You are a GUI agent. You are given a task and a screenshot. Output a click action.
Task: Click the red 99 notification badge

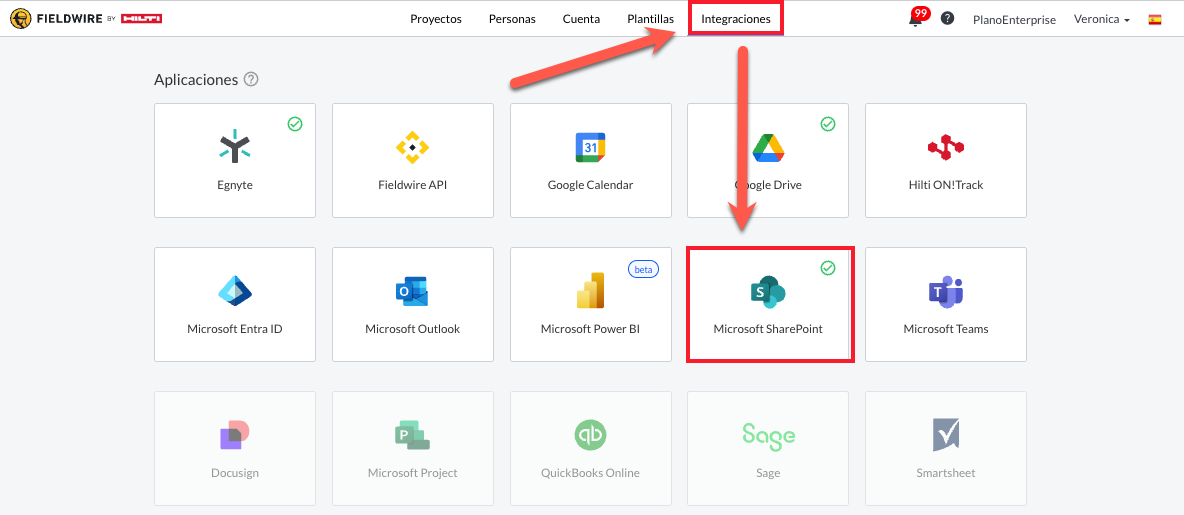(x=920, y=13)
